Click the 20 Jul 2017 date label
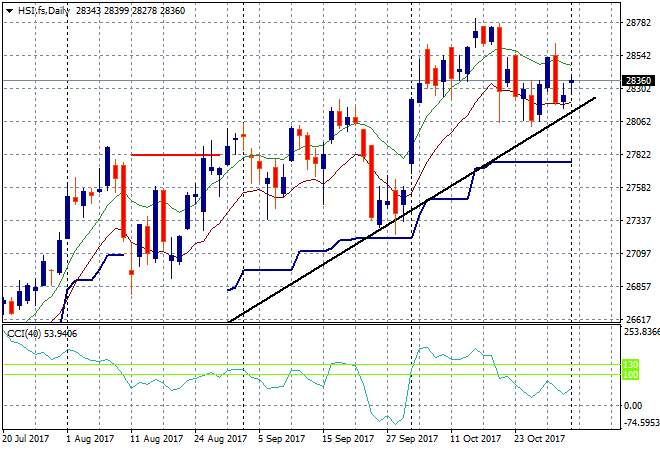Image resolution: width=660 pixels, height=450 pixels. click(26, 439)
